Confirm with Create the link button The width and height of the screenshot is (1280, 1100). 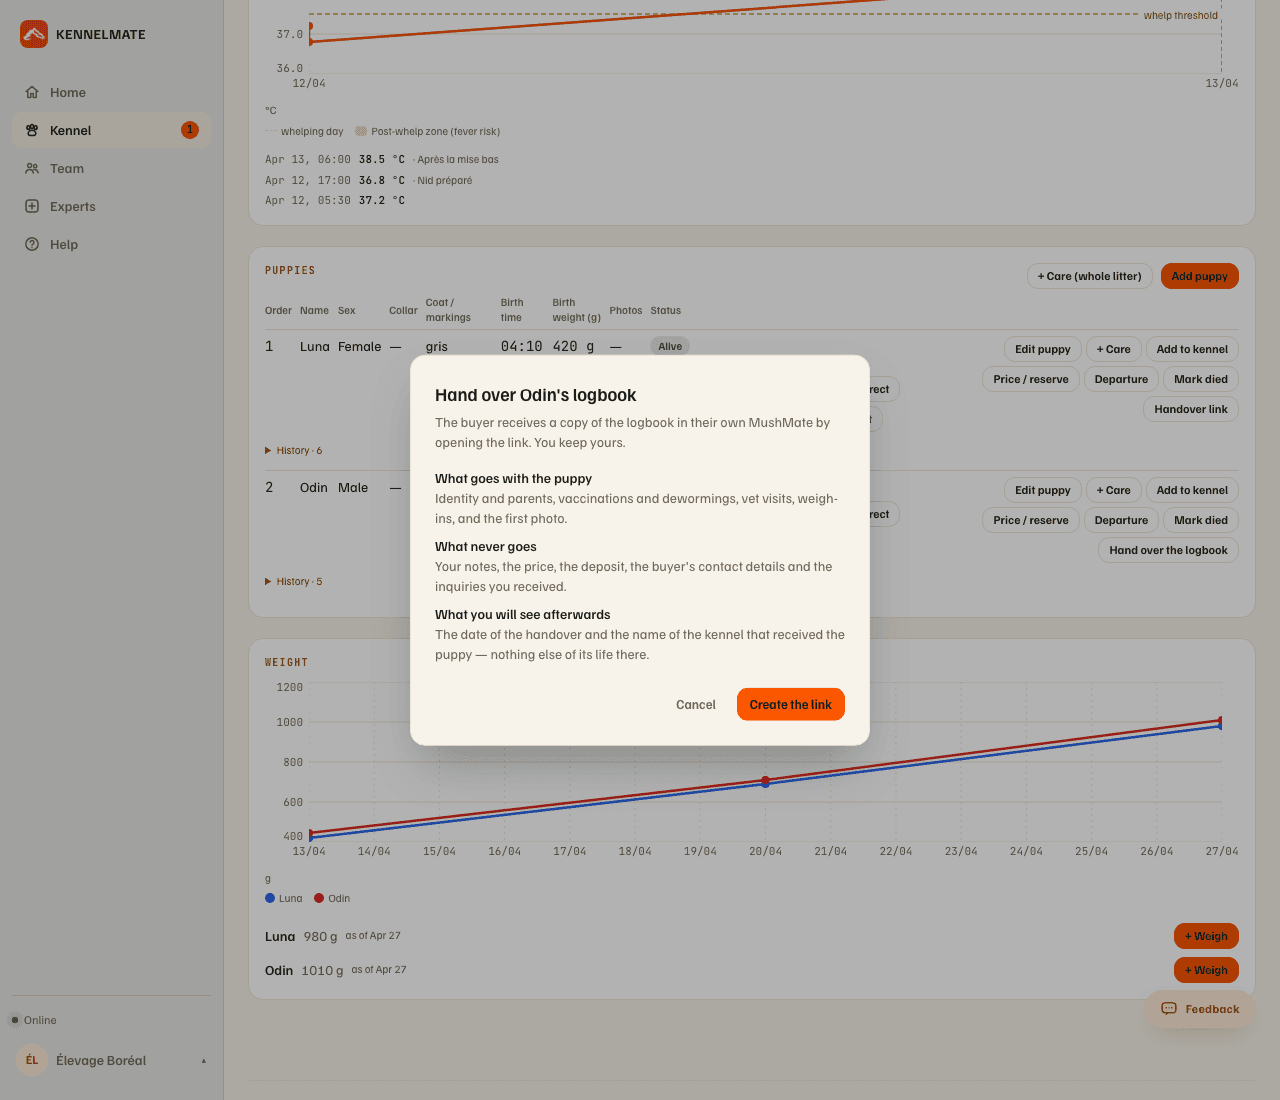click(791, 704)
